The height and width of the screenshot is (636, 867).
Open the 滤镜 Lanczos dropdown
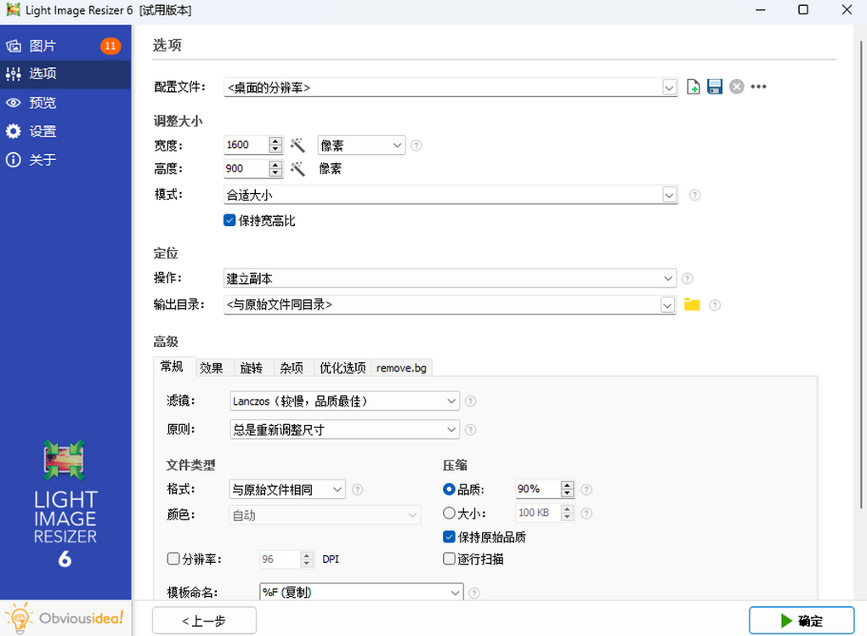[x=344, y=401]
